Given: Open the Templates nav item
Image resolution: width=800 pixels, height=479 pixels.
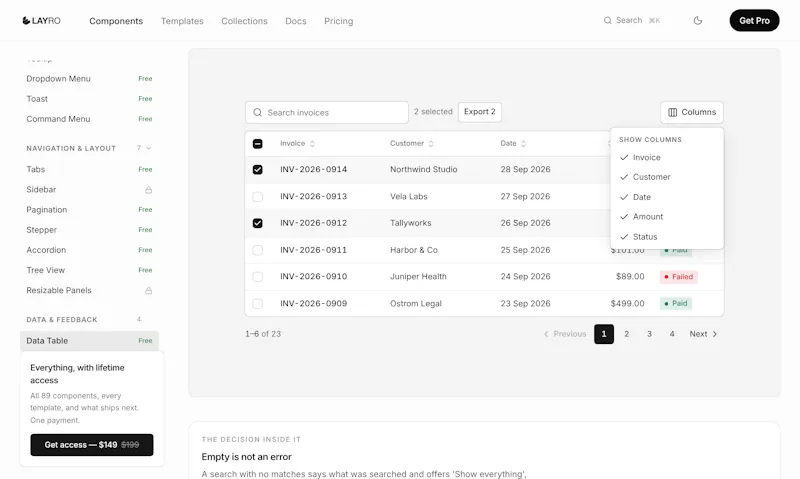Looking at the screenshot, I should (182, 21).
